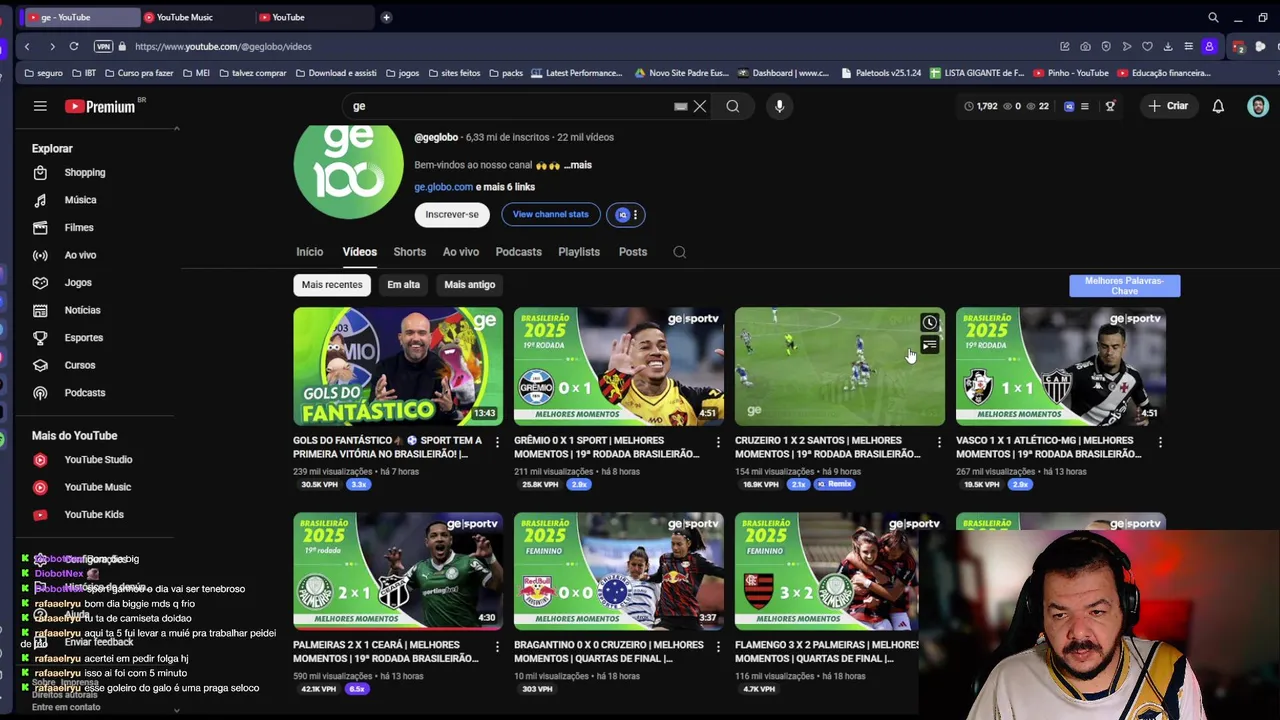Click the search magnifier button
Viewport: 1280px width, 720px height.
tap(733, 106)
